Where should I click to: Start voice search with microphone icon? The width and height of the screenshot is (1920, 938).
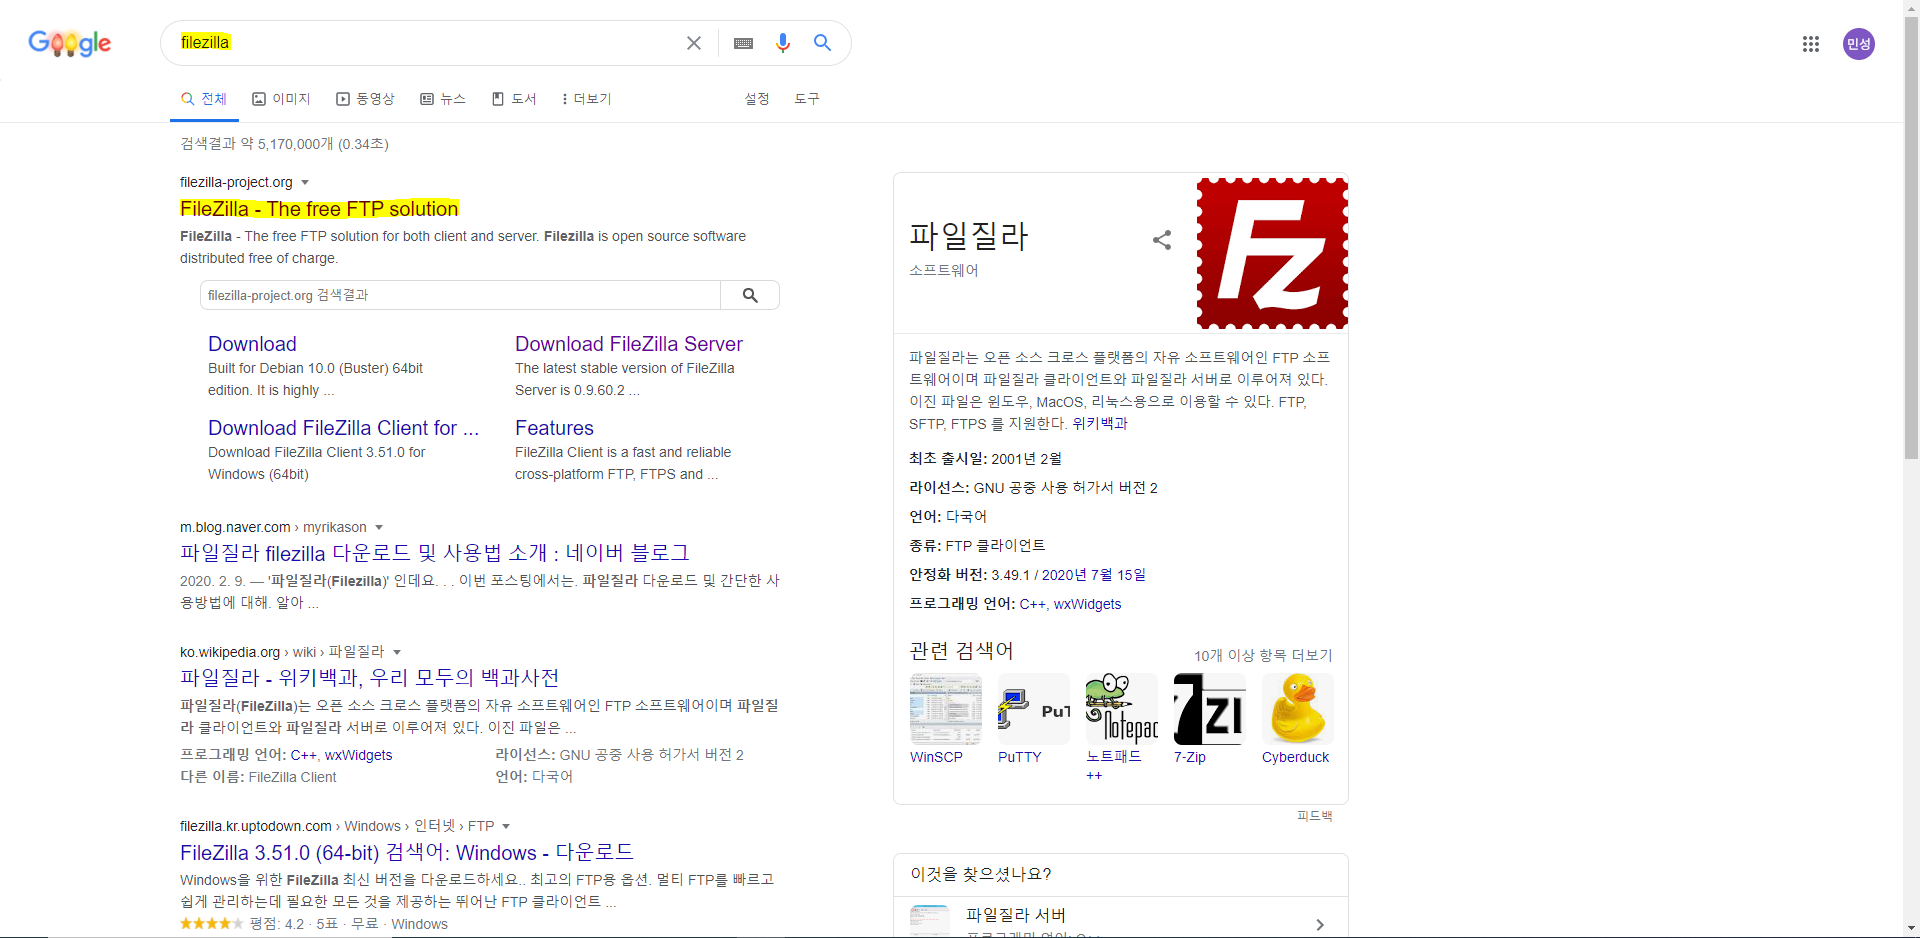[783, 43]
